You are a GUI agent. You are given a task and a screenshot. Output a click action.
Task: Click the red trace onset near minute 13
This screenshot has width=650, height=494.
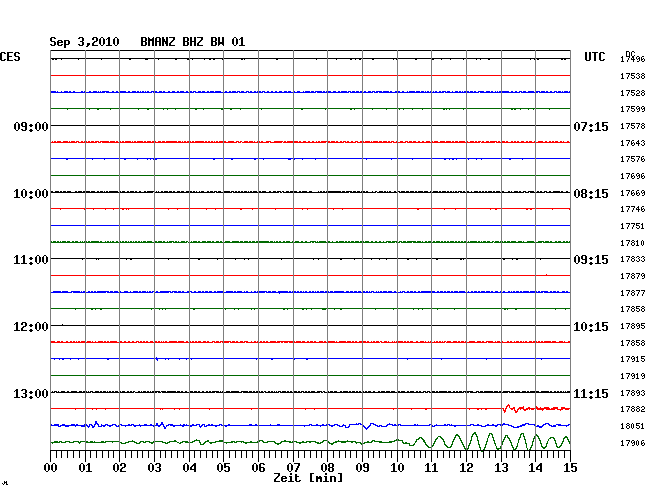[507, 409]
